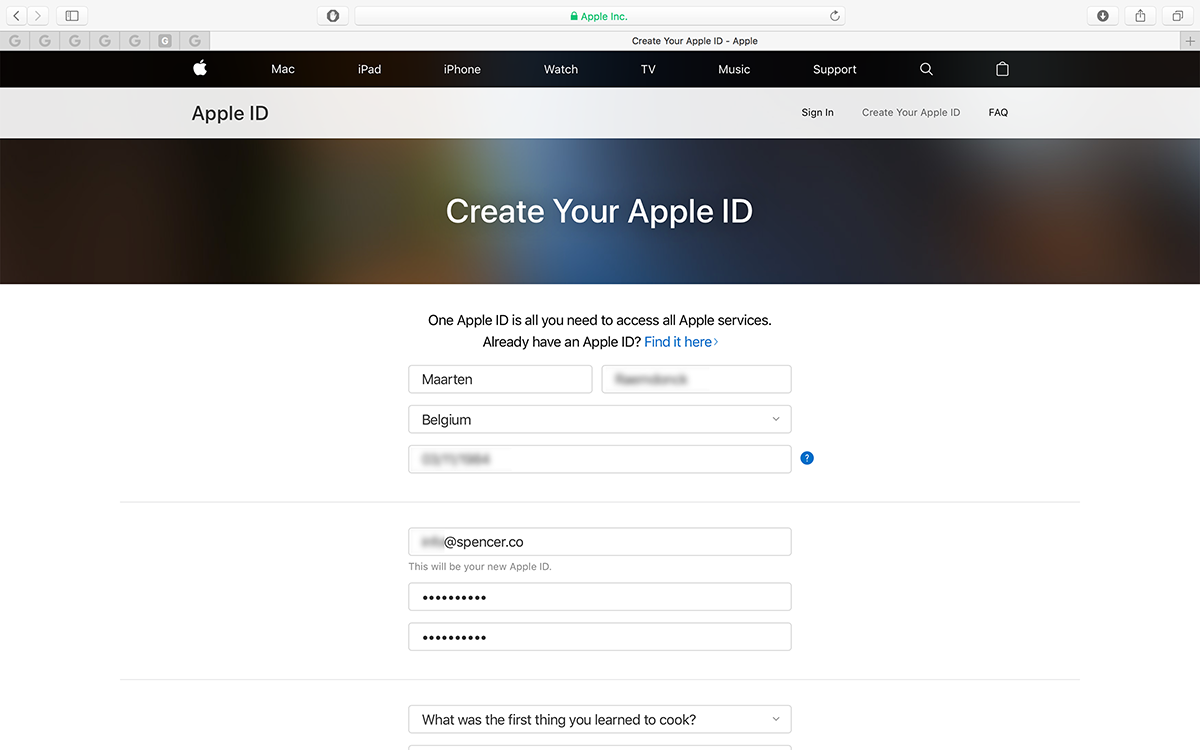1200x750 pixels.
Task: Click the email address input field
Action: pyautogui.click(x=599, y=541)
